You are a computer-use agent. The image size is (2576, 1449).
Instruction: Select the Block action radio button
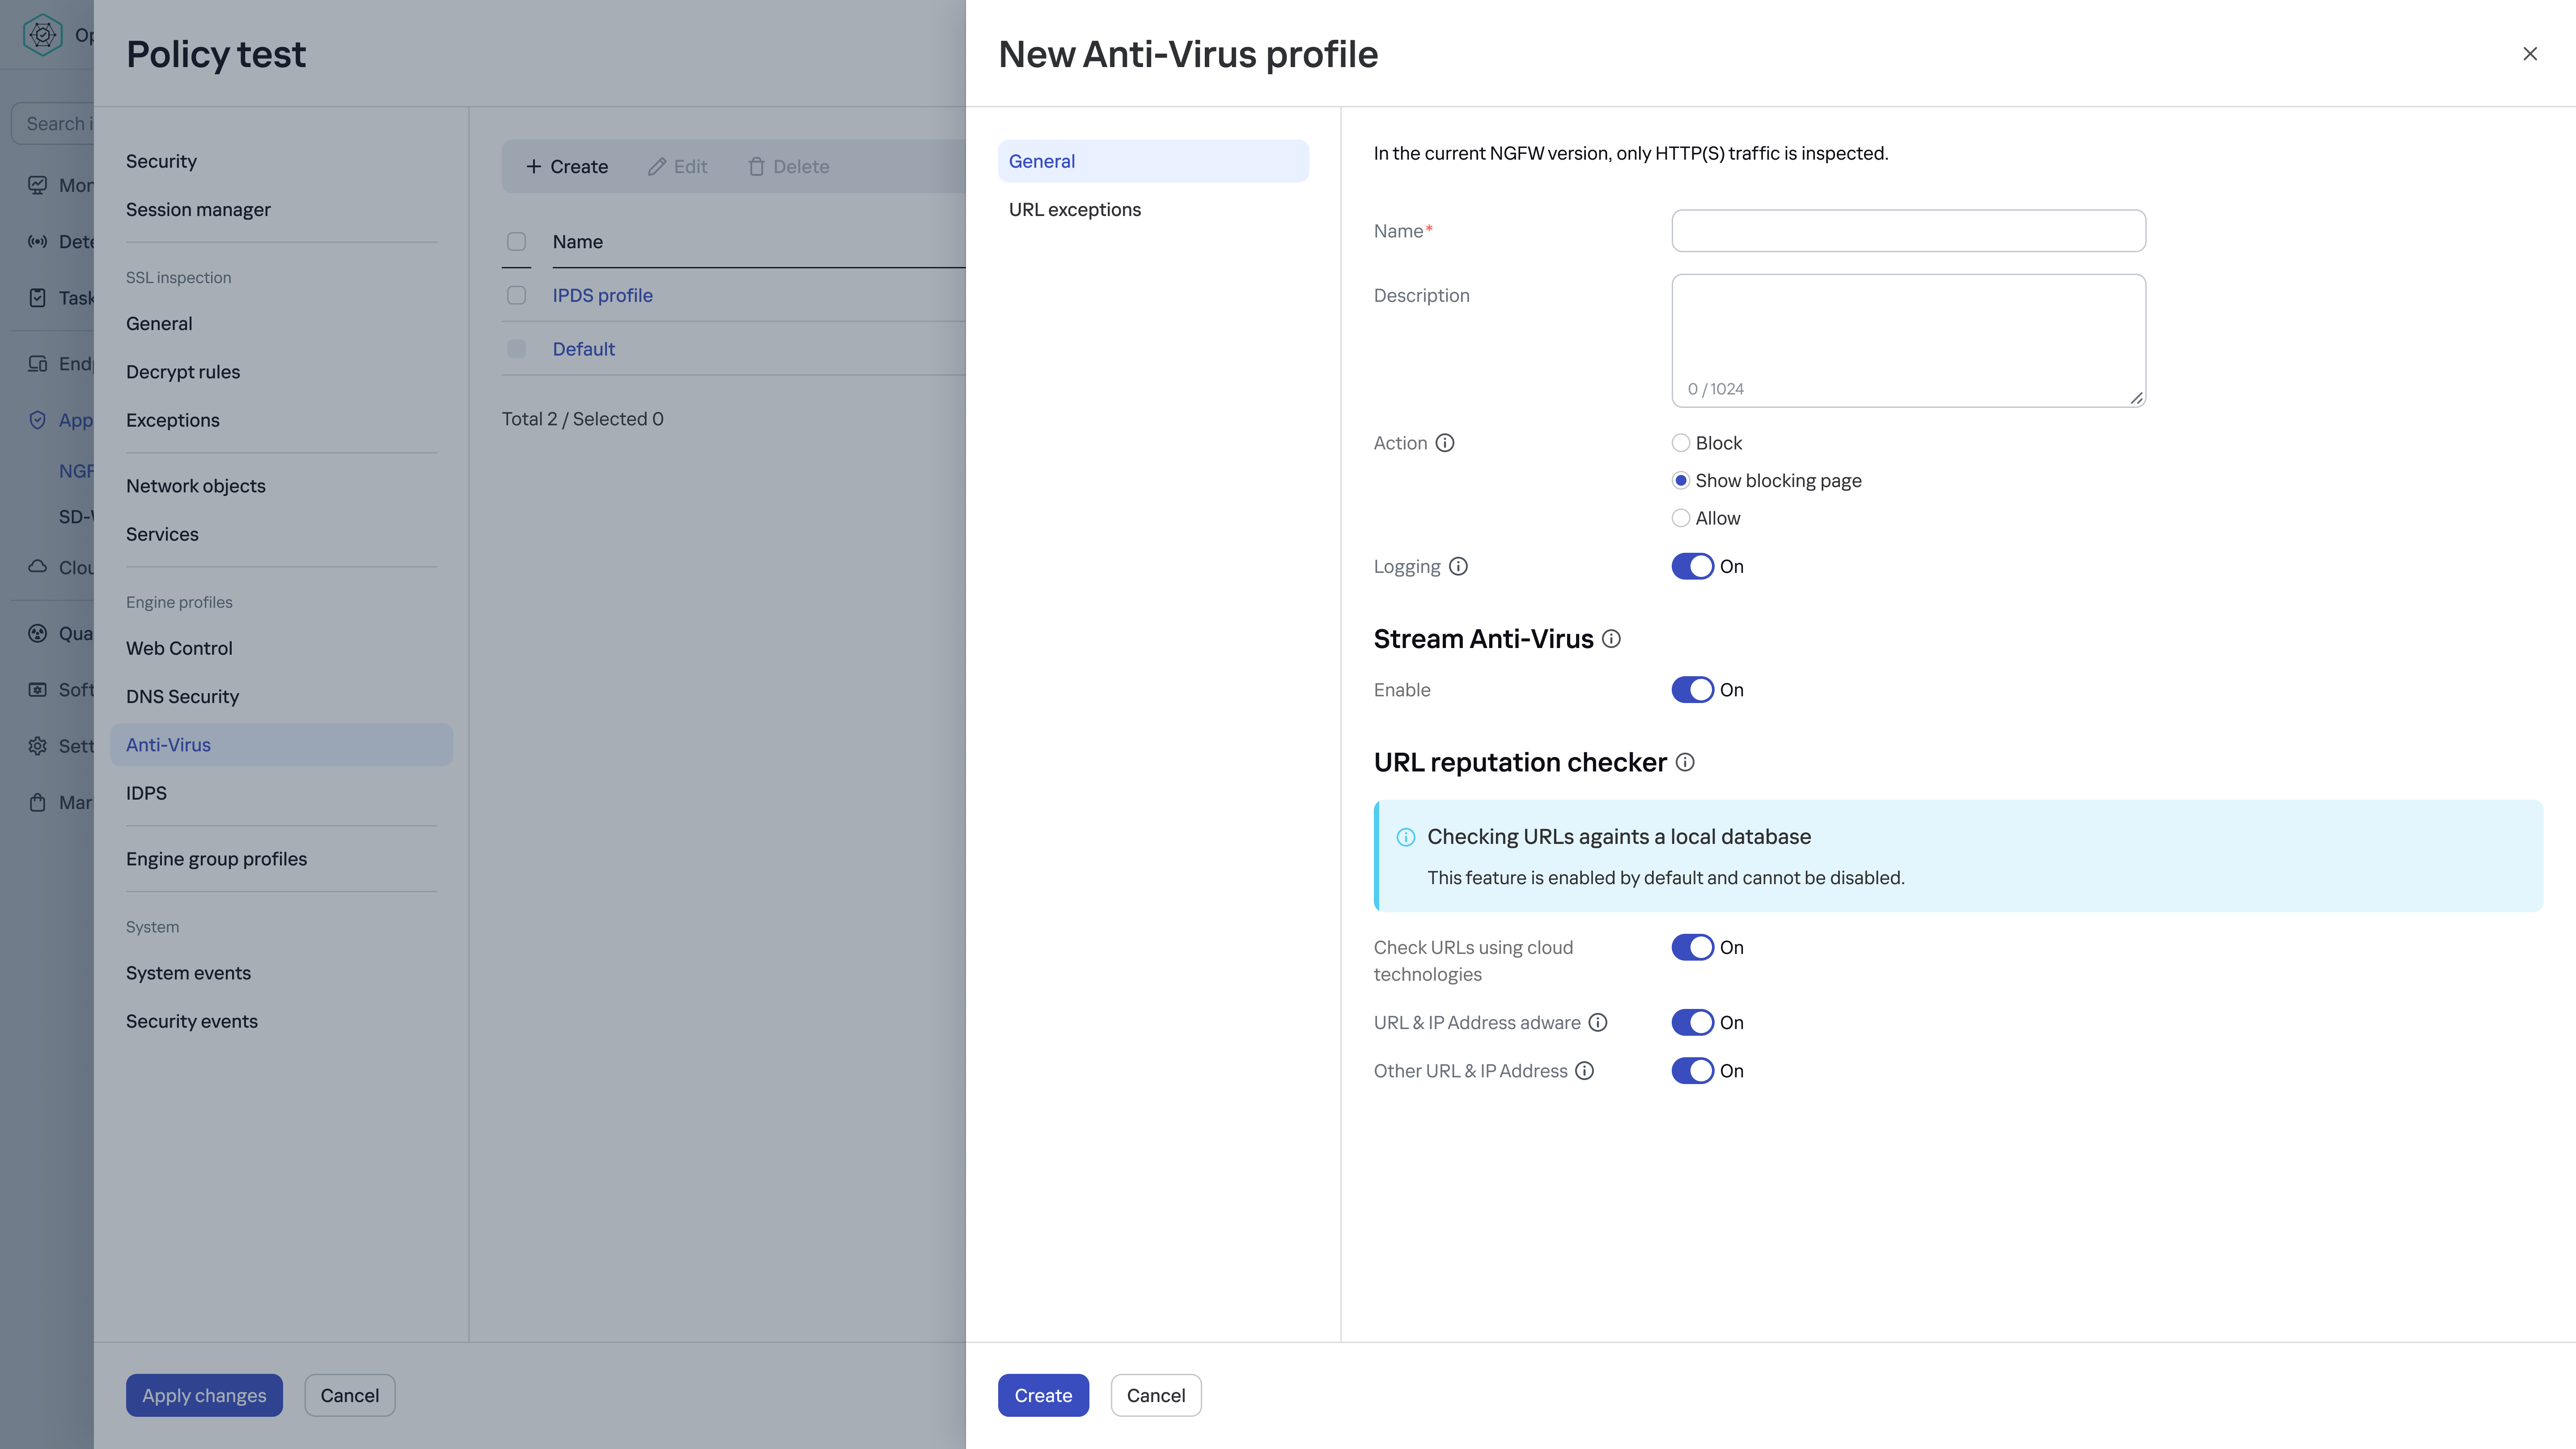[x=1681, y=443]
